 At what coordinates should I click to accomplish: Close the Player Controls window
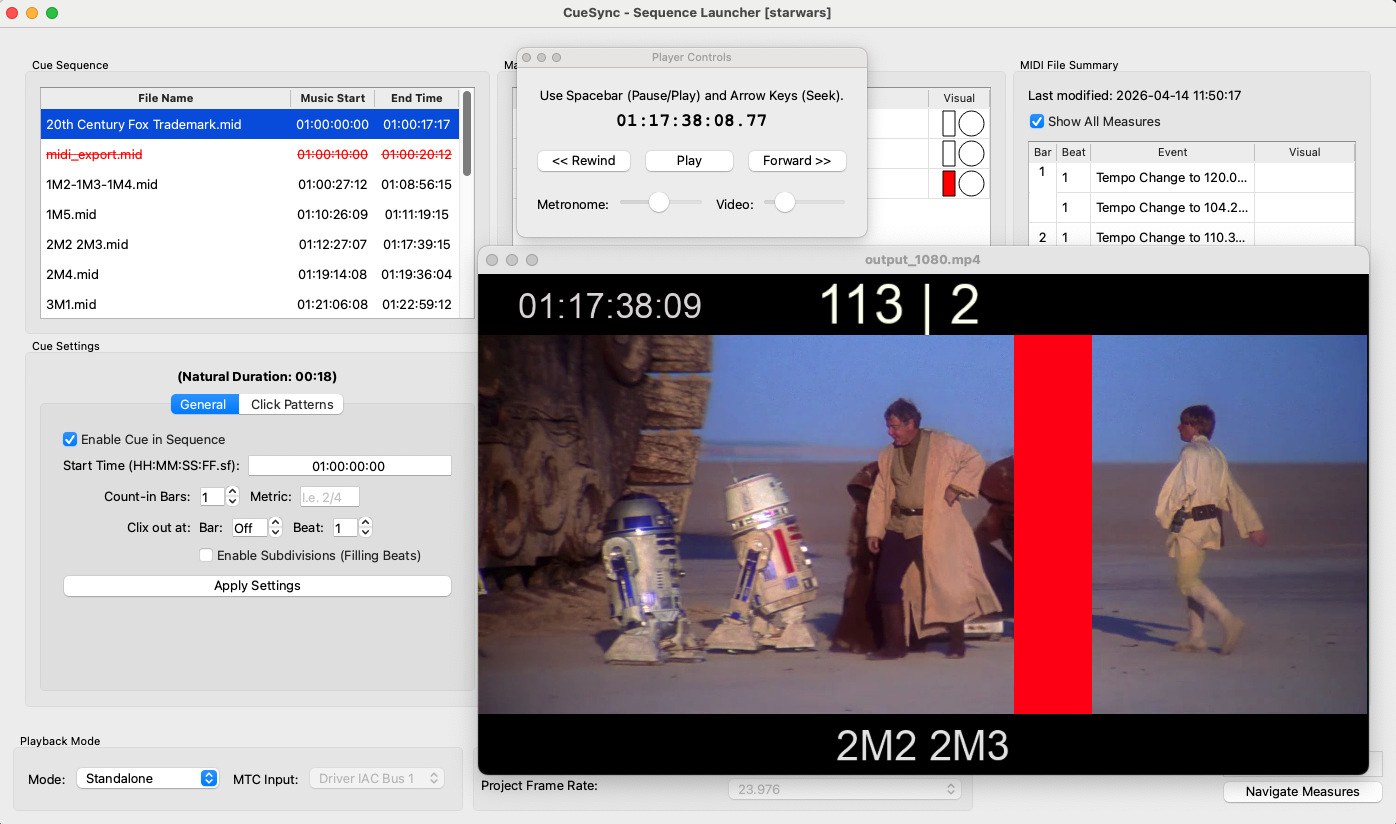[x=527, y=58]
